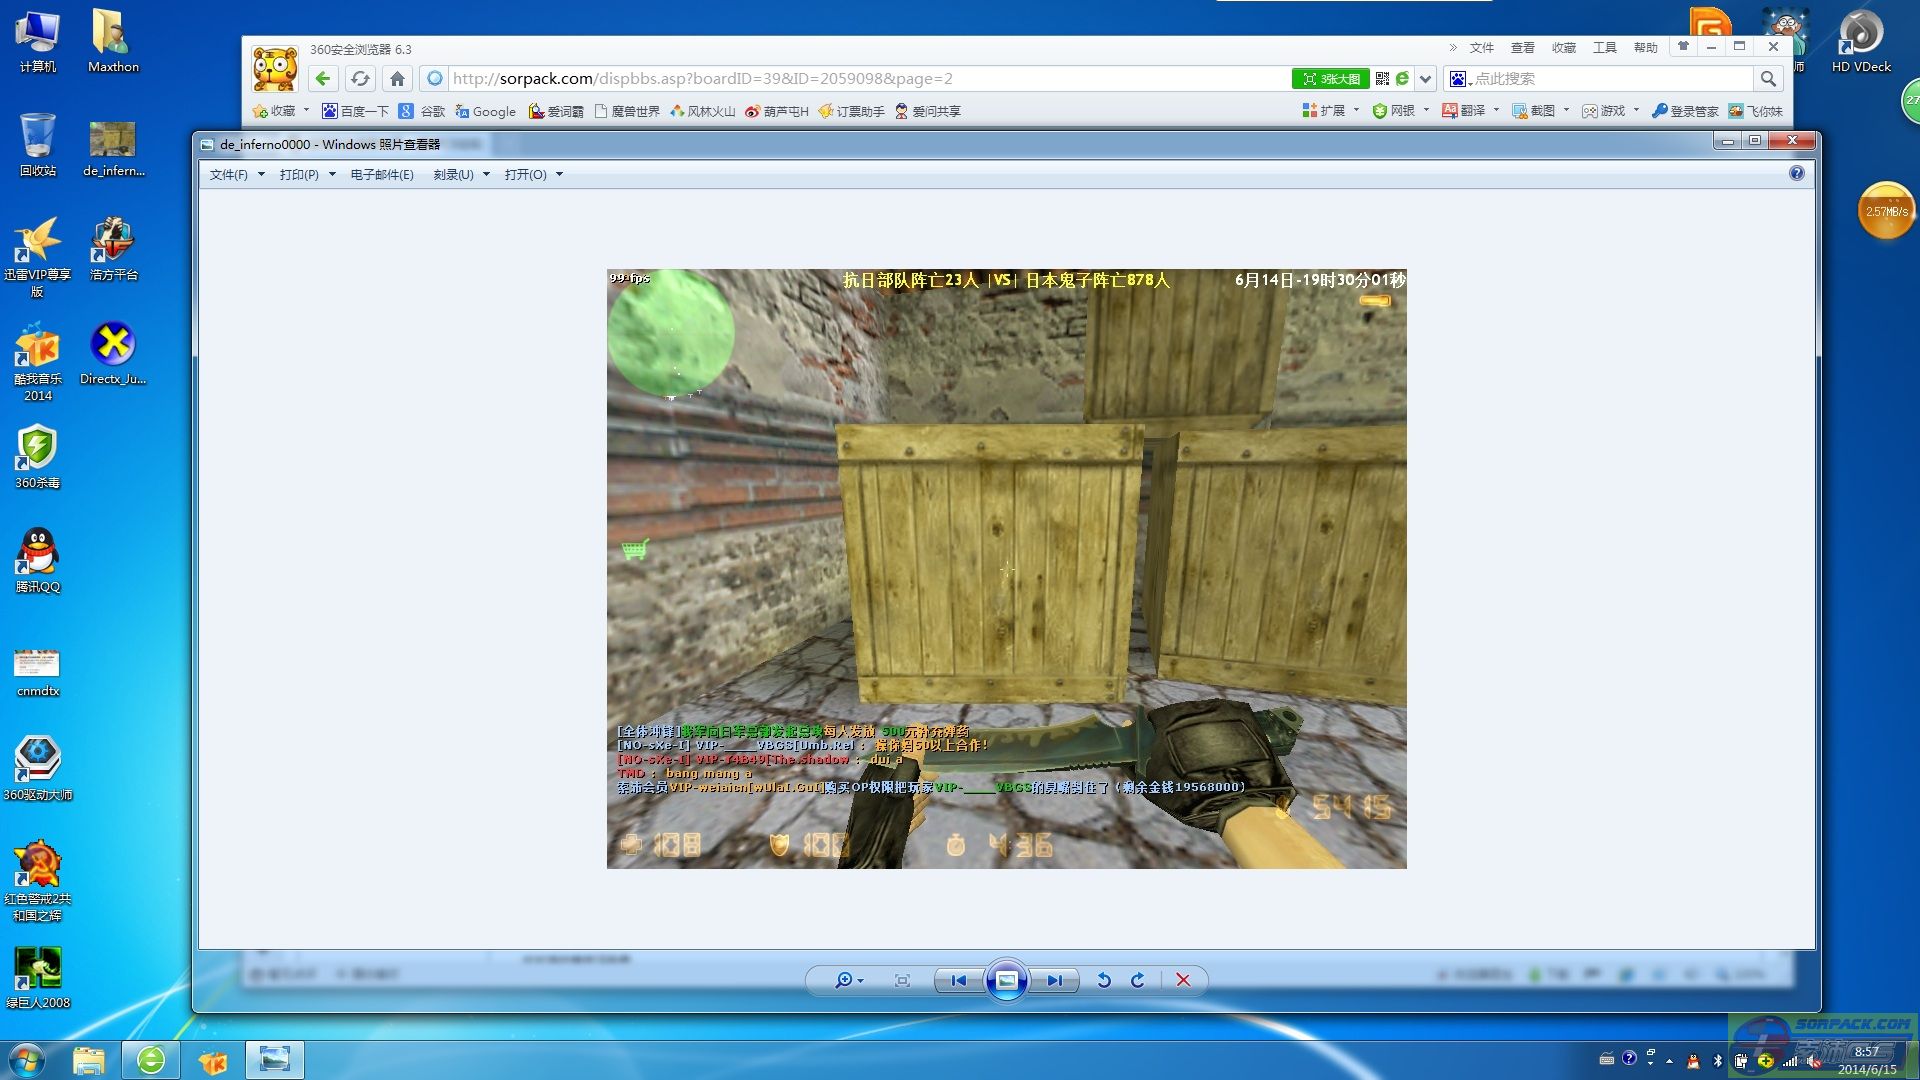Image resolution: width=1920 pixels, height=1080 pixels.
Task: Click the photo viewer help icon
Action: click(1796, 173)
